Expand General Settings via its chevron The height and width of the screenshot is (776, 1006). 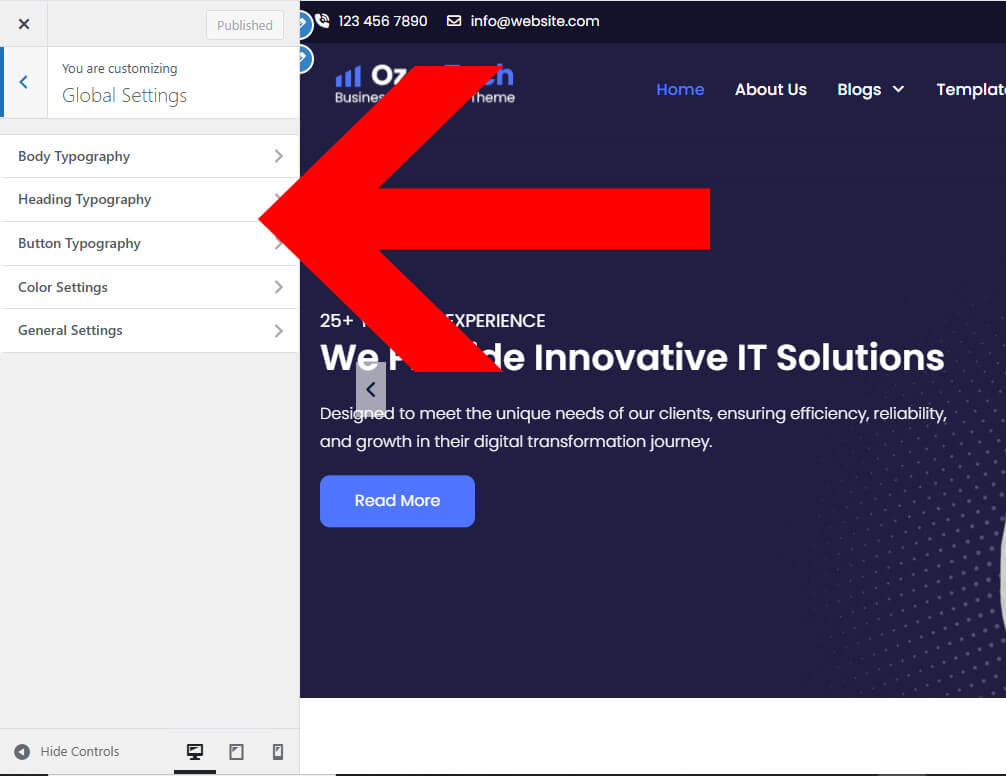[x=278, y=331]
